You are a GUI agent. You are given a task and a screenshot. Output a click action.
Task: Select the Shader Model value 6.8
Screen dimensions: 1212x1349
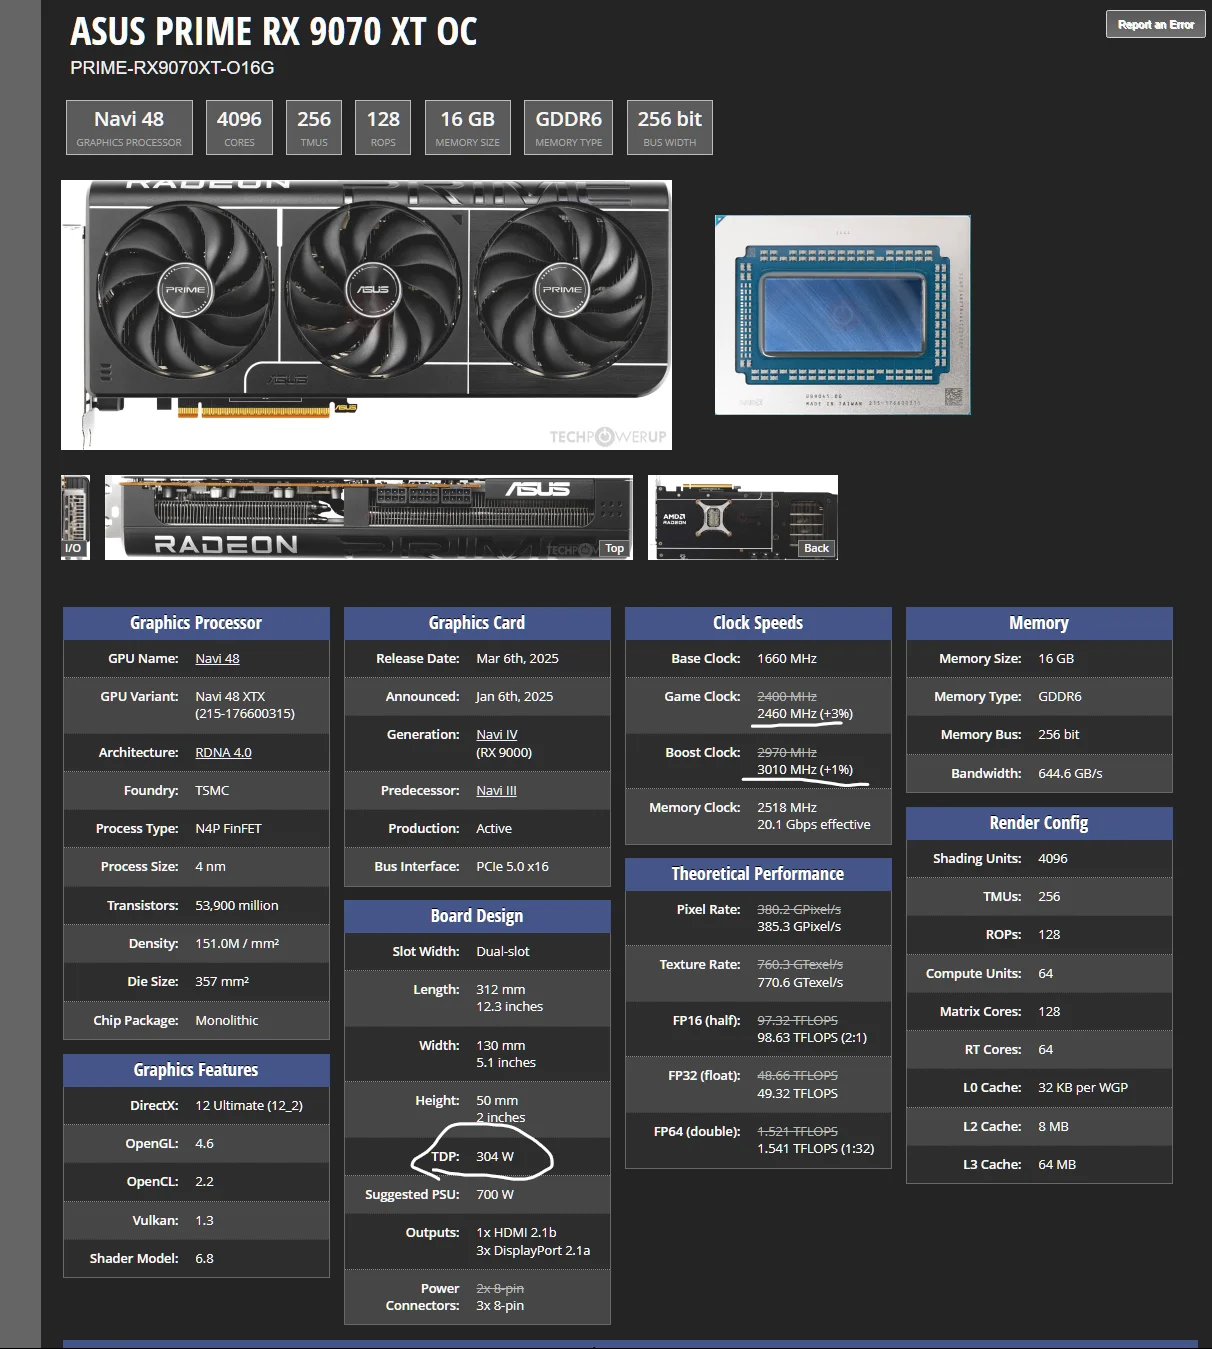pyautogui.click(x=204, y=1258)
